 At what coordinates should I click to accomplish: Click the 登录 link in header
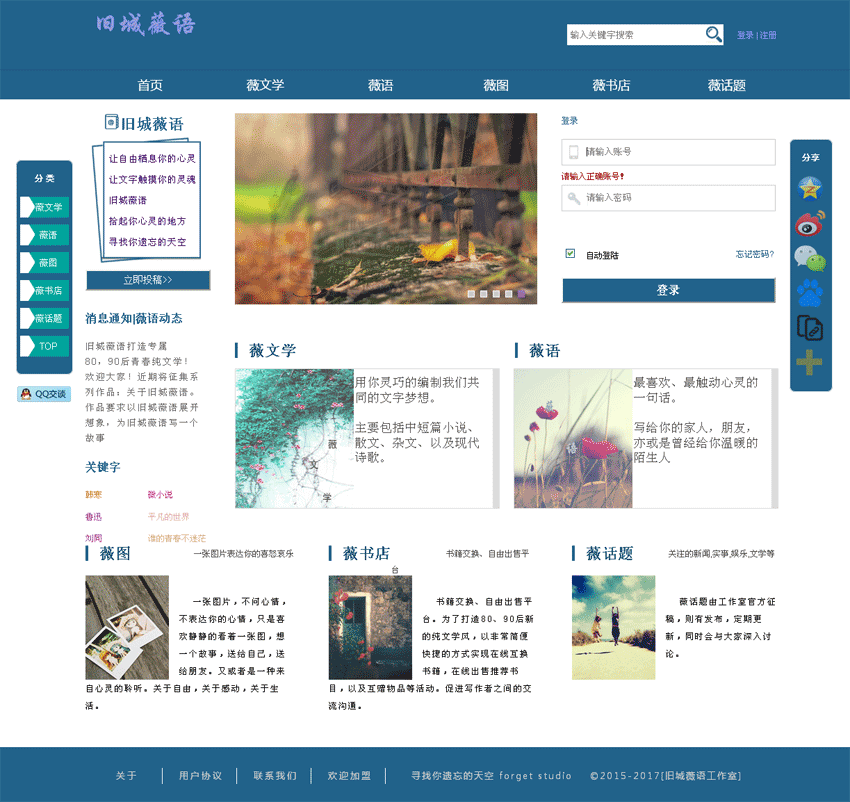tap(745, 35)
